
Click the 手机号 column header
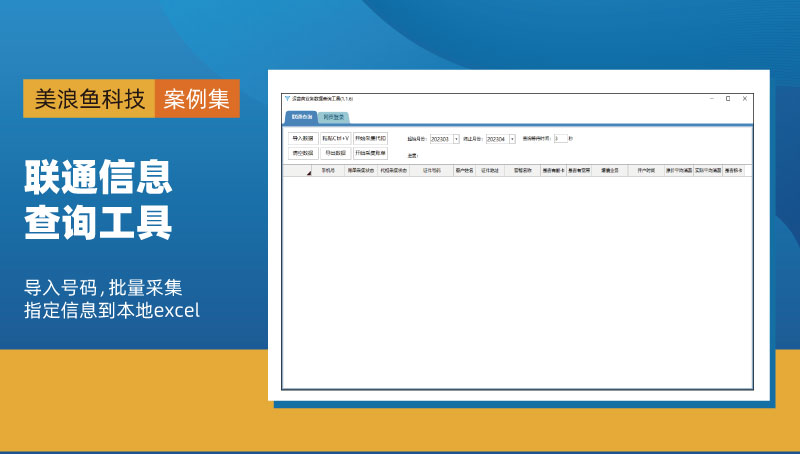tap(328, 170)
